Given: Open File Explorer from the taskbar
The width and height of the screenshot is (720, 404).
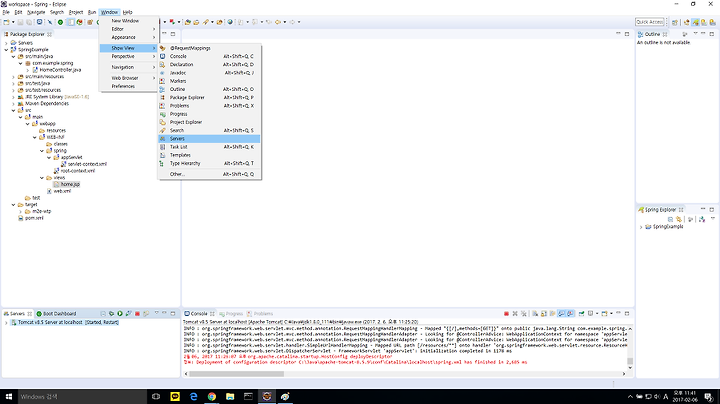Looking at the screenshot, I should point(230,397).
